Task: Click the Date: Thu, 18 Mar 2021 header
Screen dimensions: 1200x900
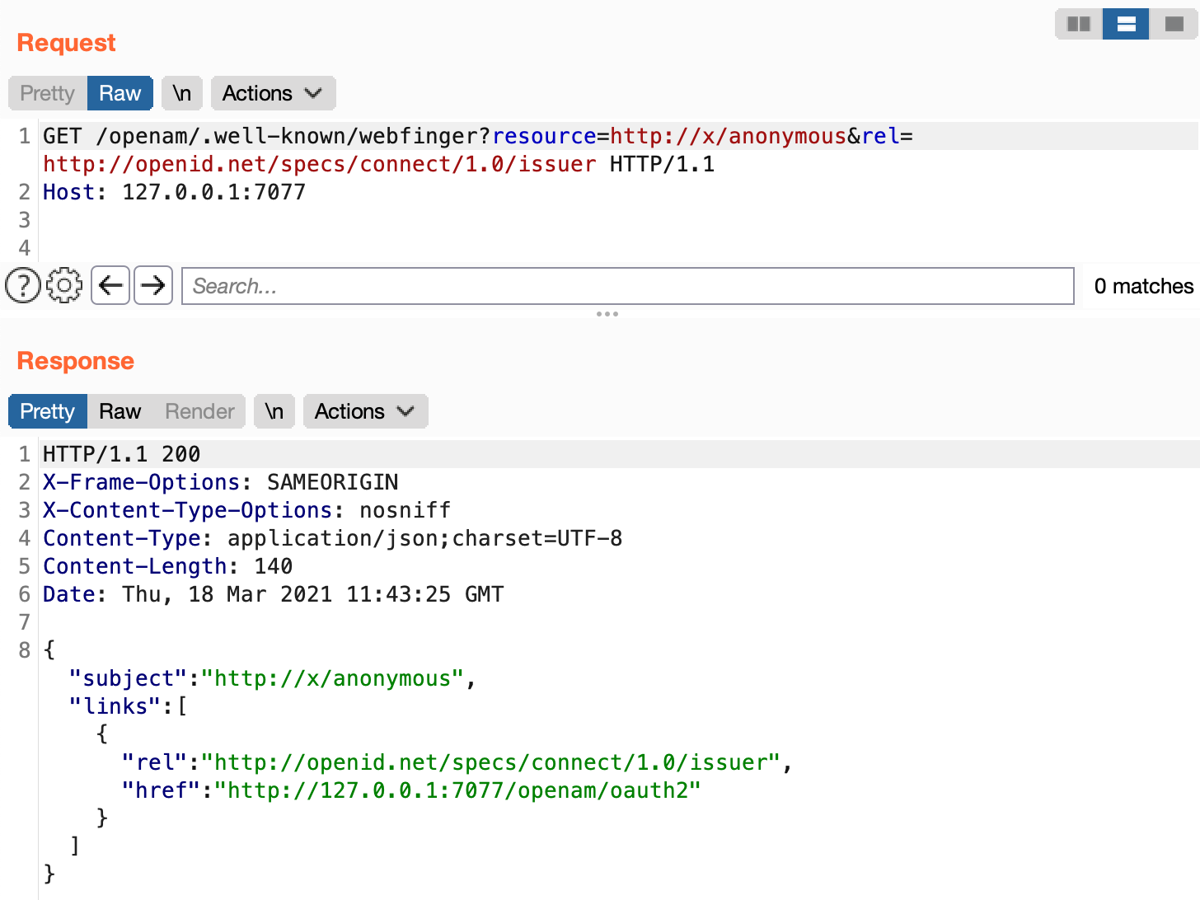Action: pos(273,594)
